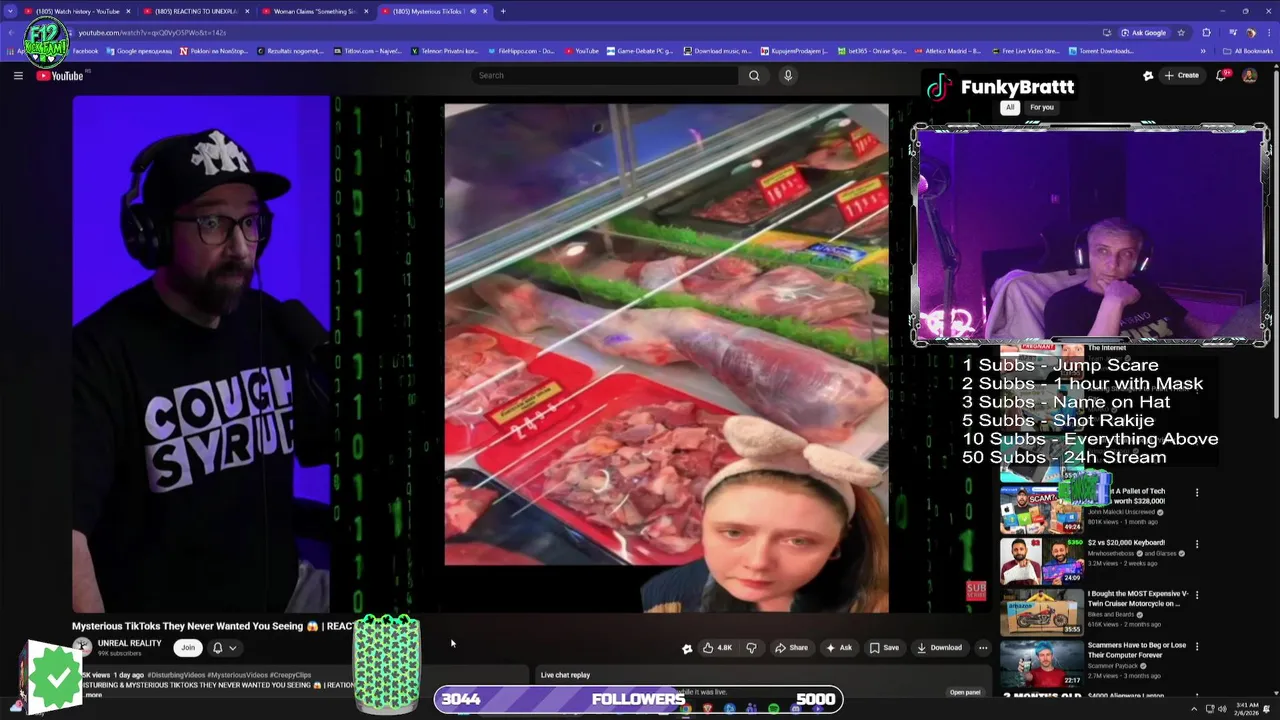Save the video with the Save button

pos(883,647)
